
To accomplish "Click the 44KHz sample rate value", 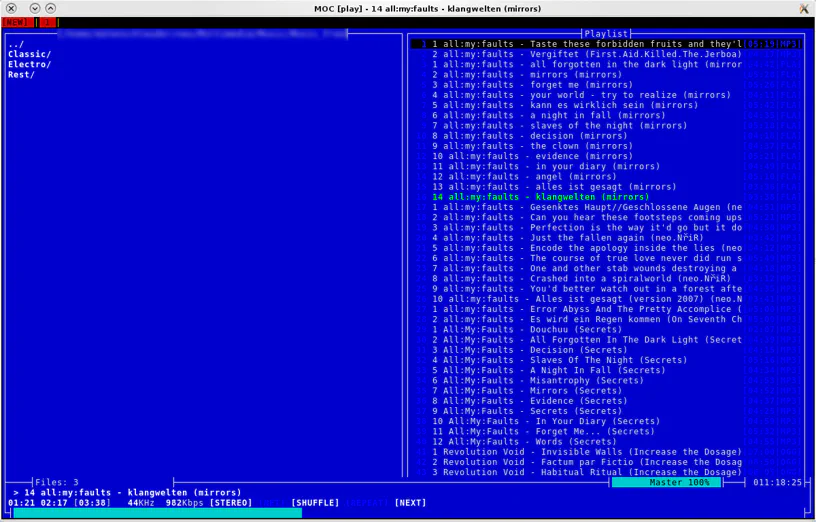I will tap(141, 503).
